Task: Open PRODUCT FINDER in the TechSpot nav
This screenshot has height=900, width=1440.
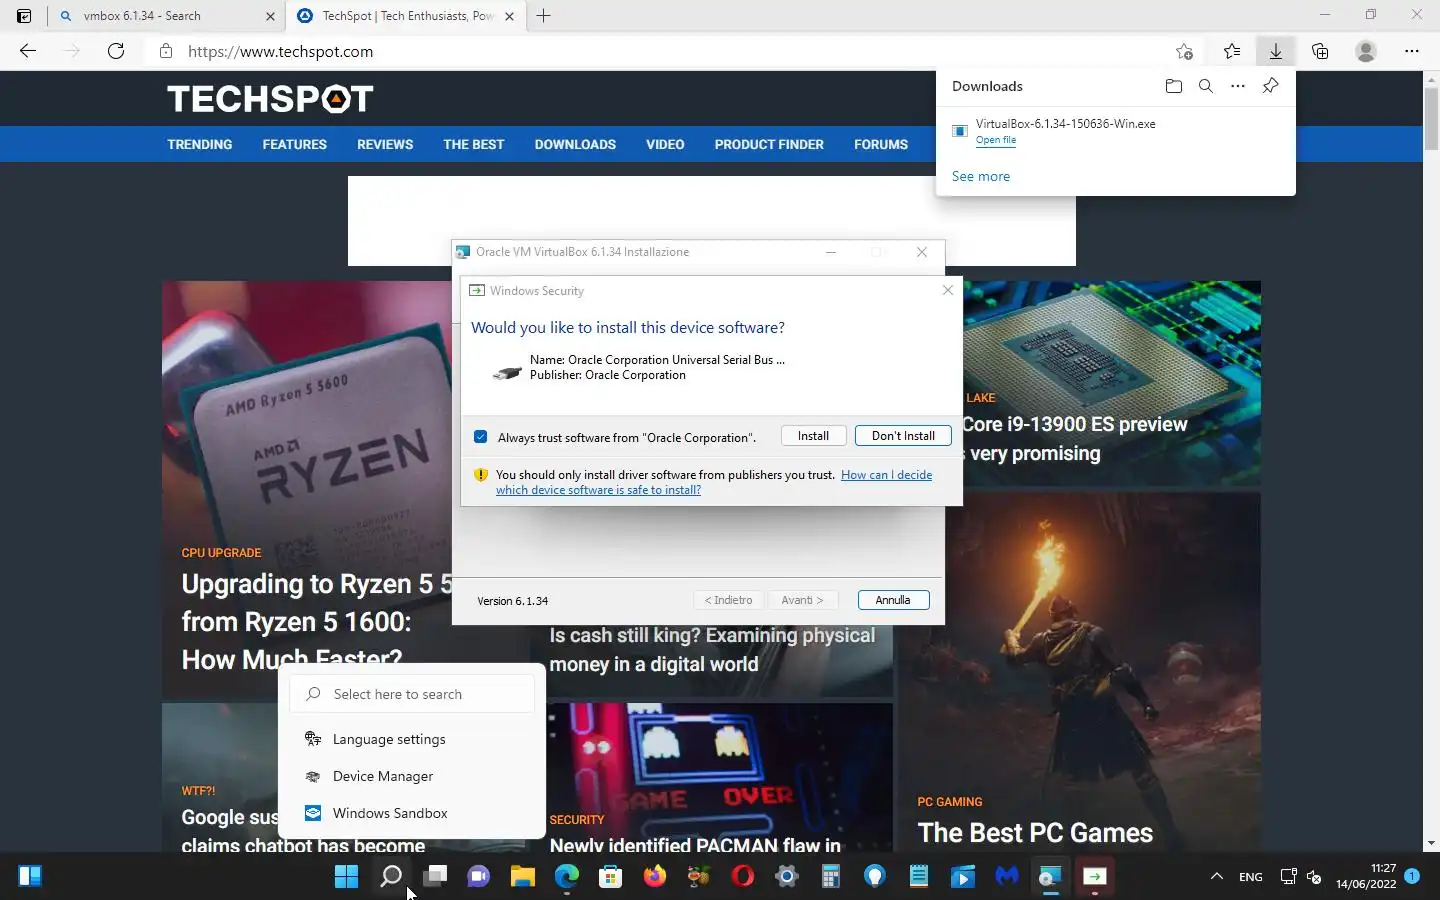Action: point(769,144)
